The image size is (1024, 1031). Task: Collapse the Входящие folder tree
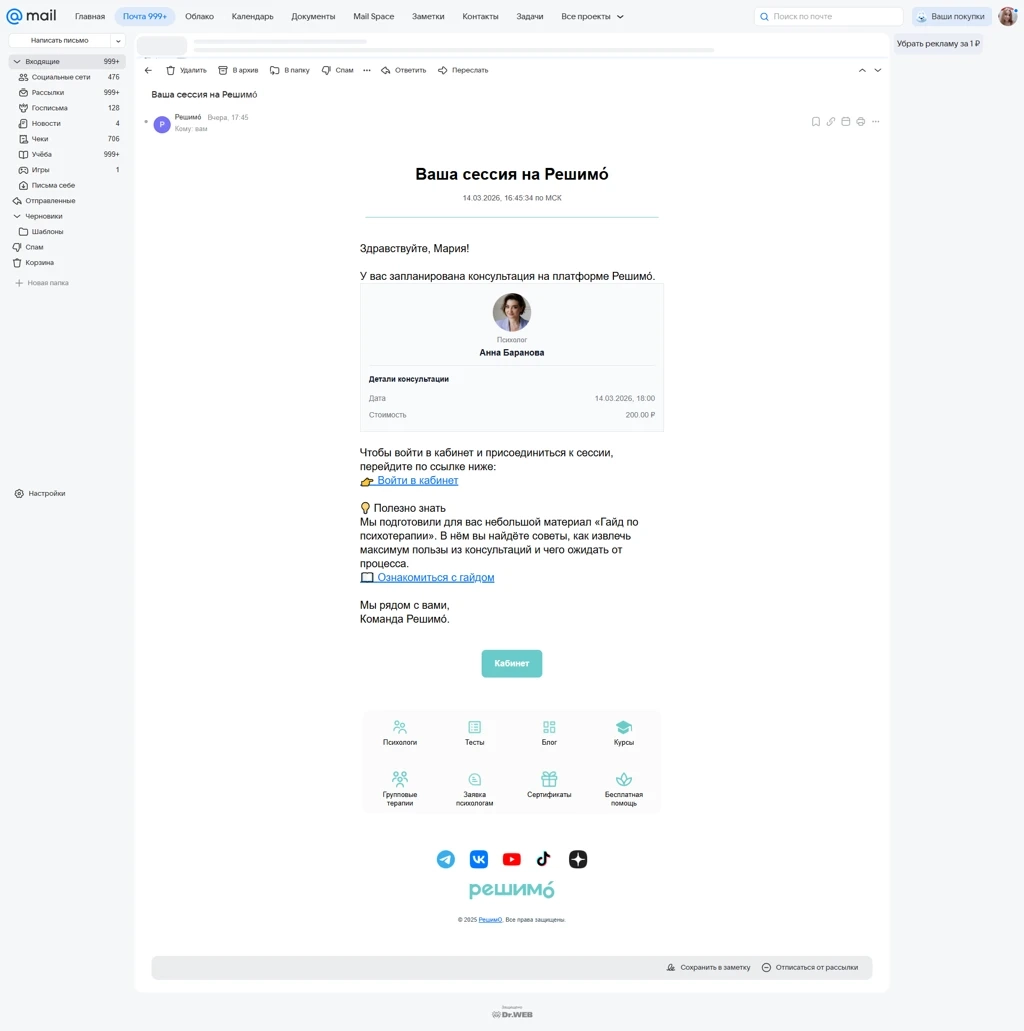pyautogui.click(x=17, y=61)
